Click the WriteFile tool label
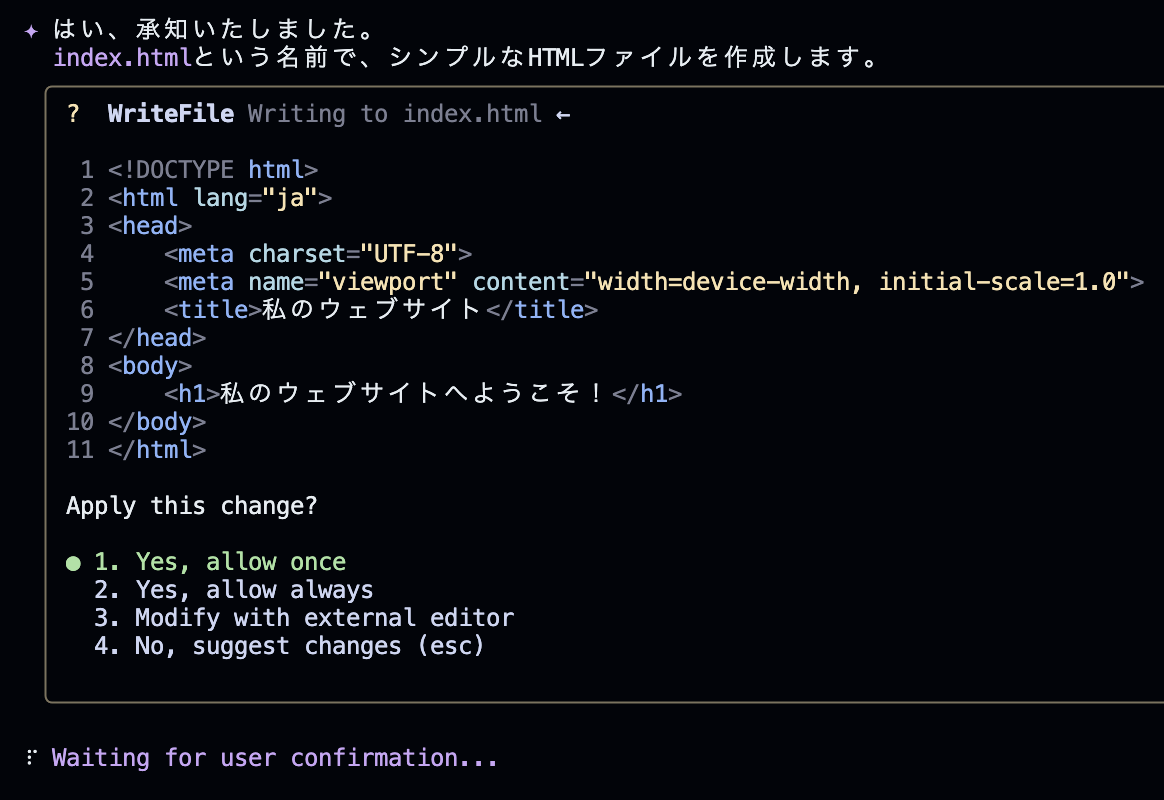1164x800 pixels. 171,114
